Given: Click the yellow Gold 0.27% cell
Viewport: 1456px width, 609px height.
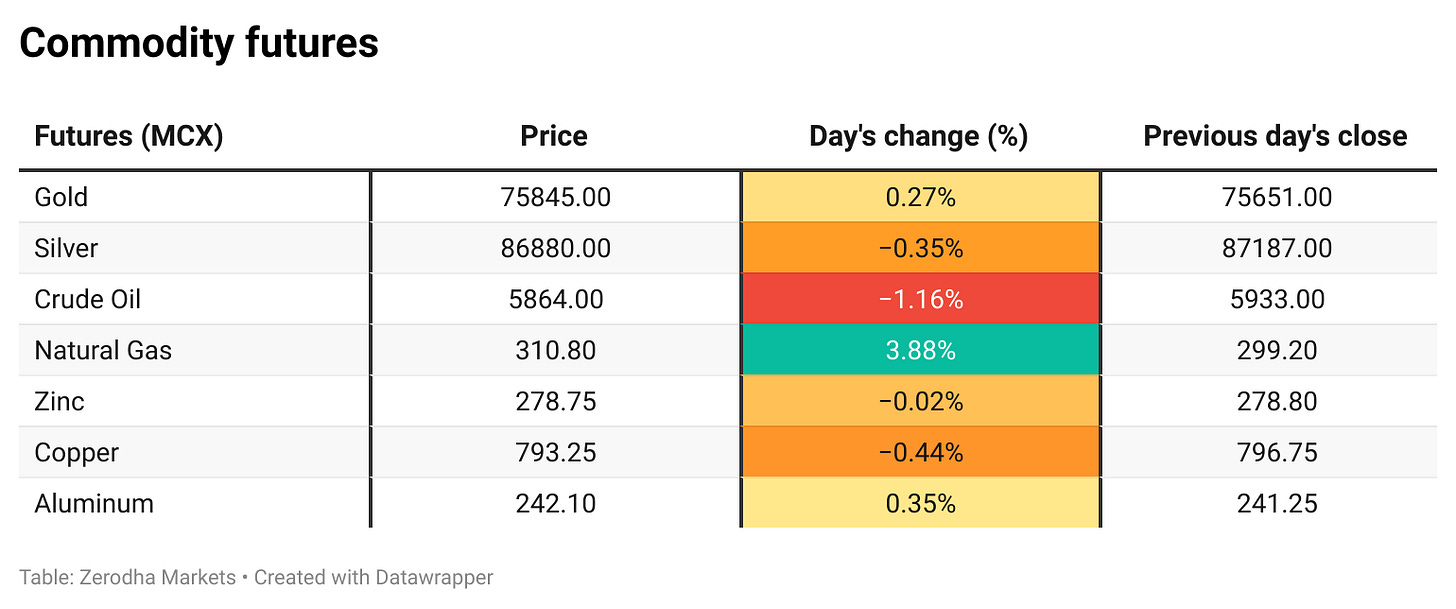Looking at the screenshot, I should (920, 197).
